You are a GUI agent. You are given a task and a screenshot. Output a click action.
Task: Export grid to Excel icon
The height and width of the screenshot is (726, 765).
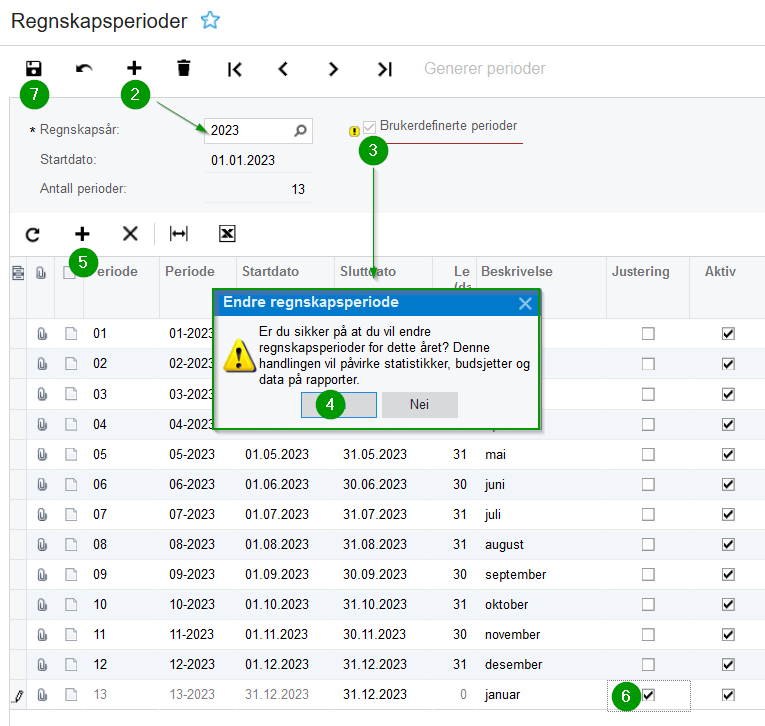coord(227,234)
